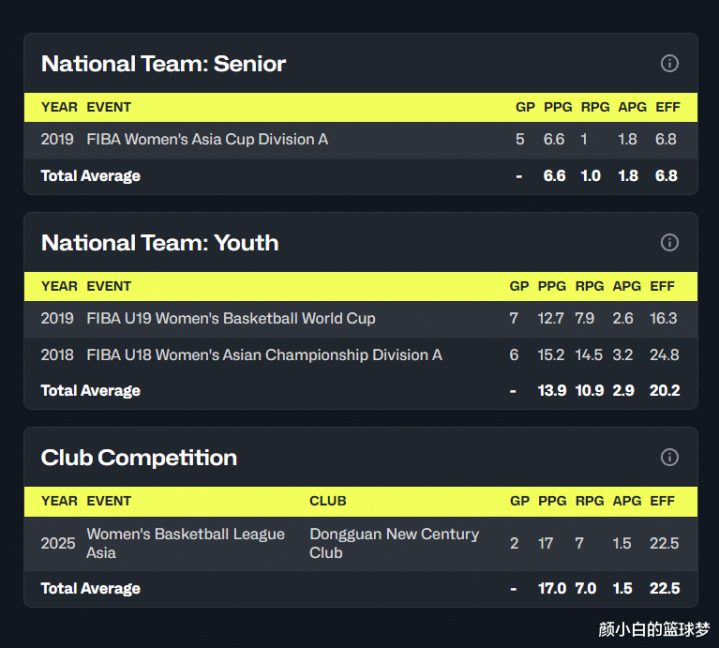This screenshot has height=648, width=719.
Task: Click APG column header in Club Competition table
Action: (627, 501)
